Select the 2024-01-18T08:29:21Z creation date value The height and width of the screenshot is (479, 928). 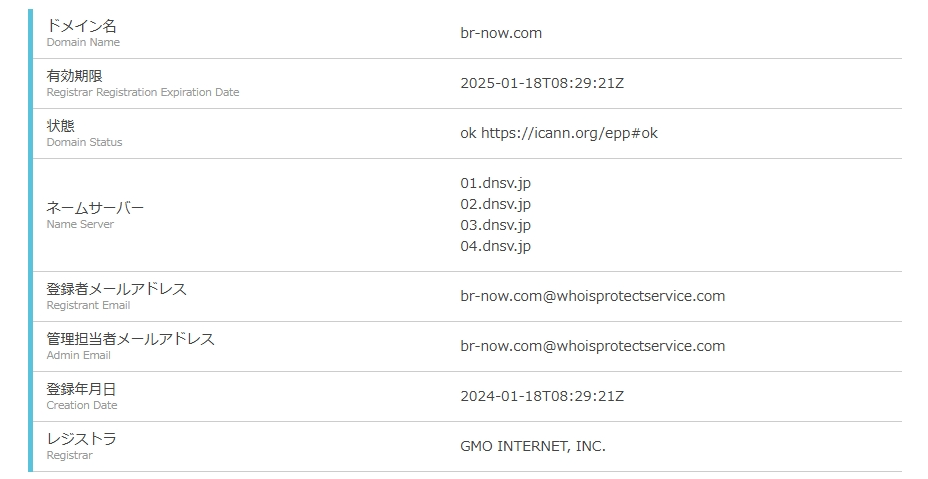542,396
